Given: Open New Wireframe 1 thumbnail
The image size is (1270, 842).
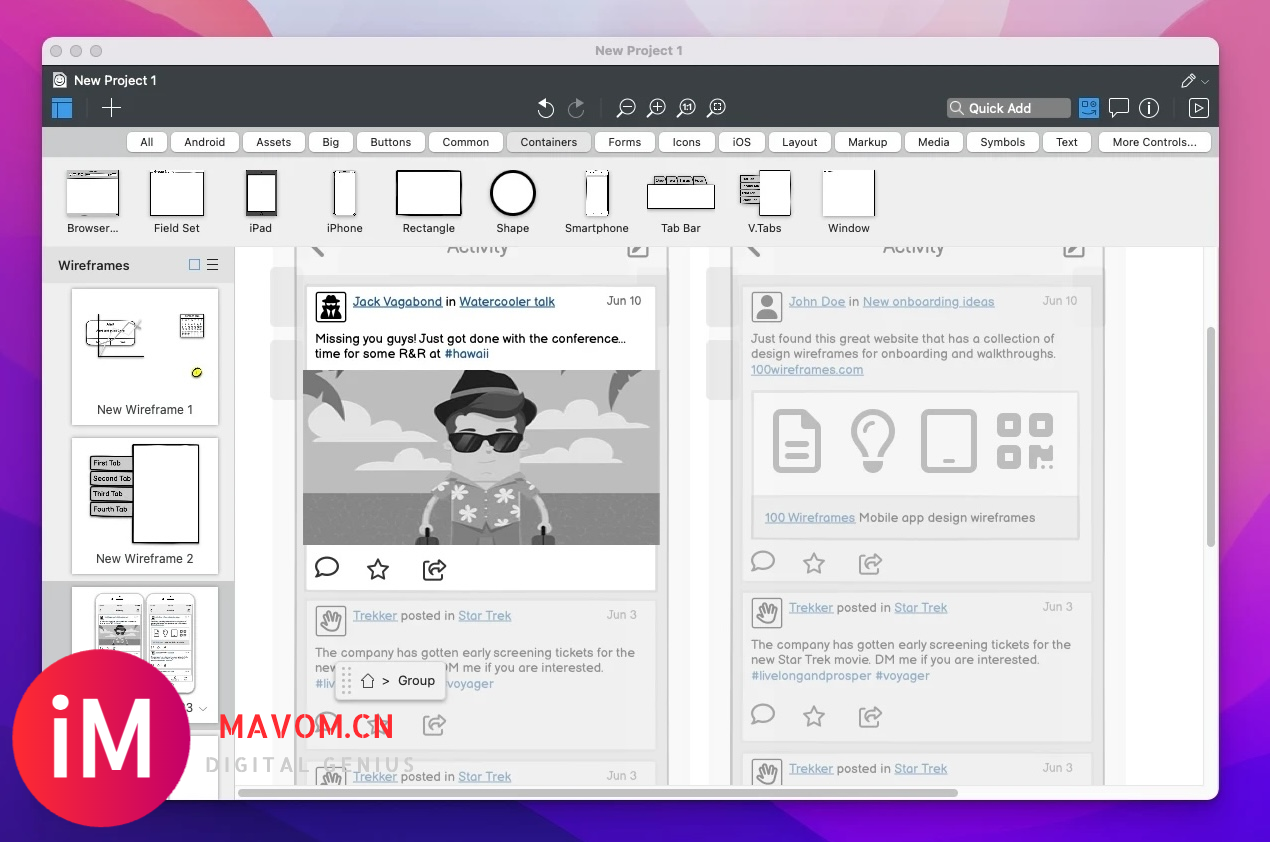Looking at the screenshot, I should coord(145,357).
